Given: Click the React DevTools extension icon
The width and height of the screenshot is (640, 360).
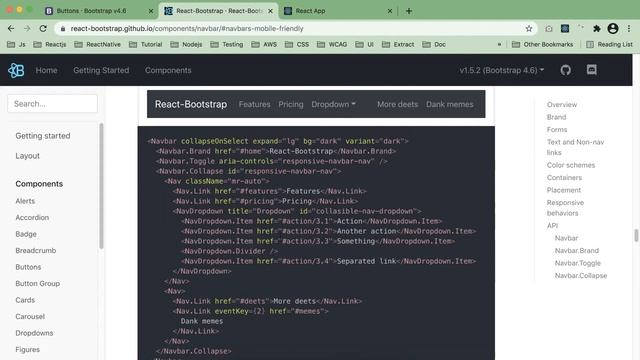Looking at the screenshot, I should coord(565,29).
